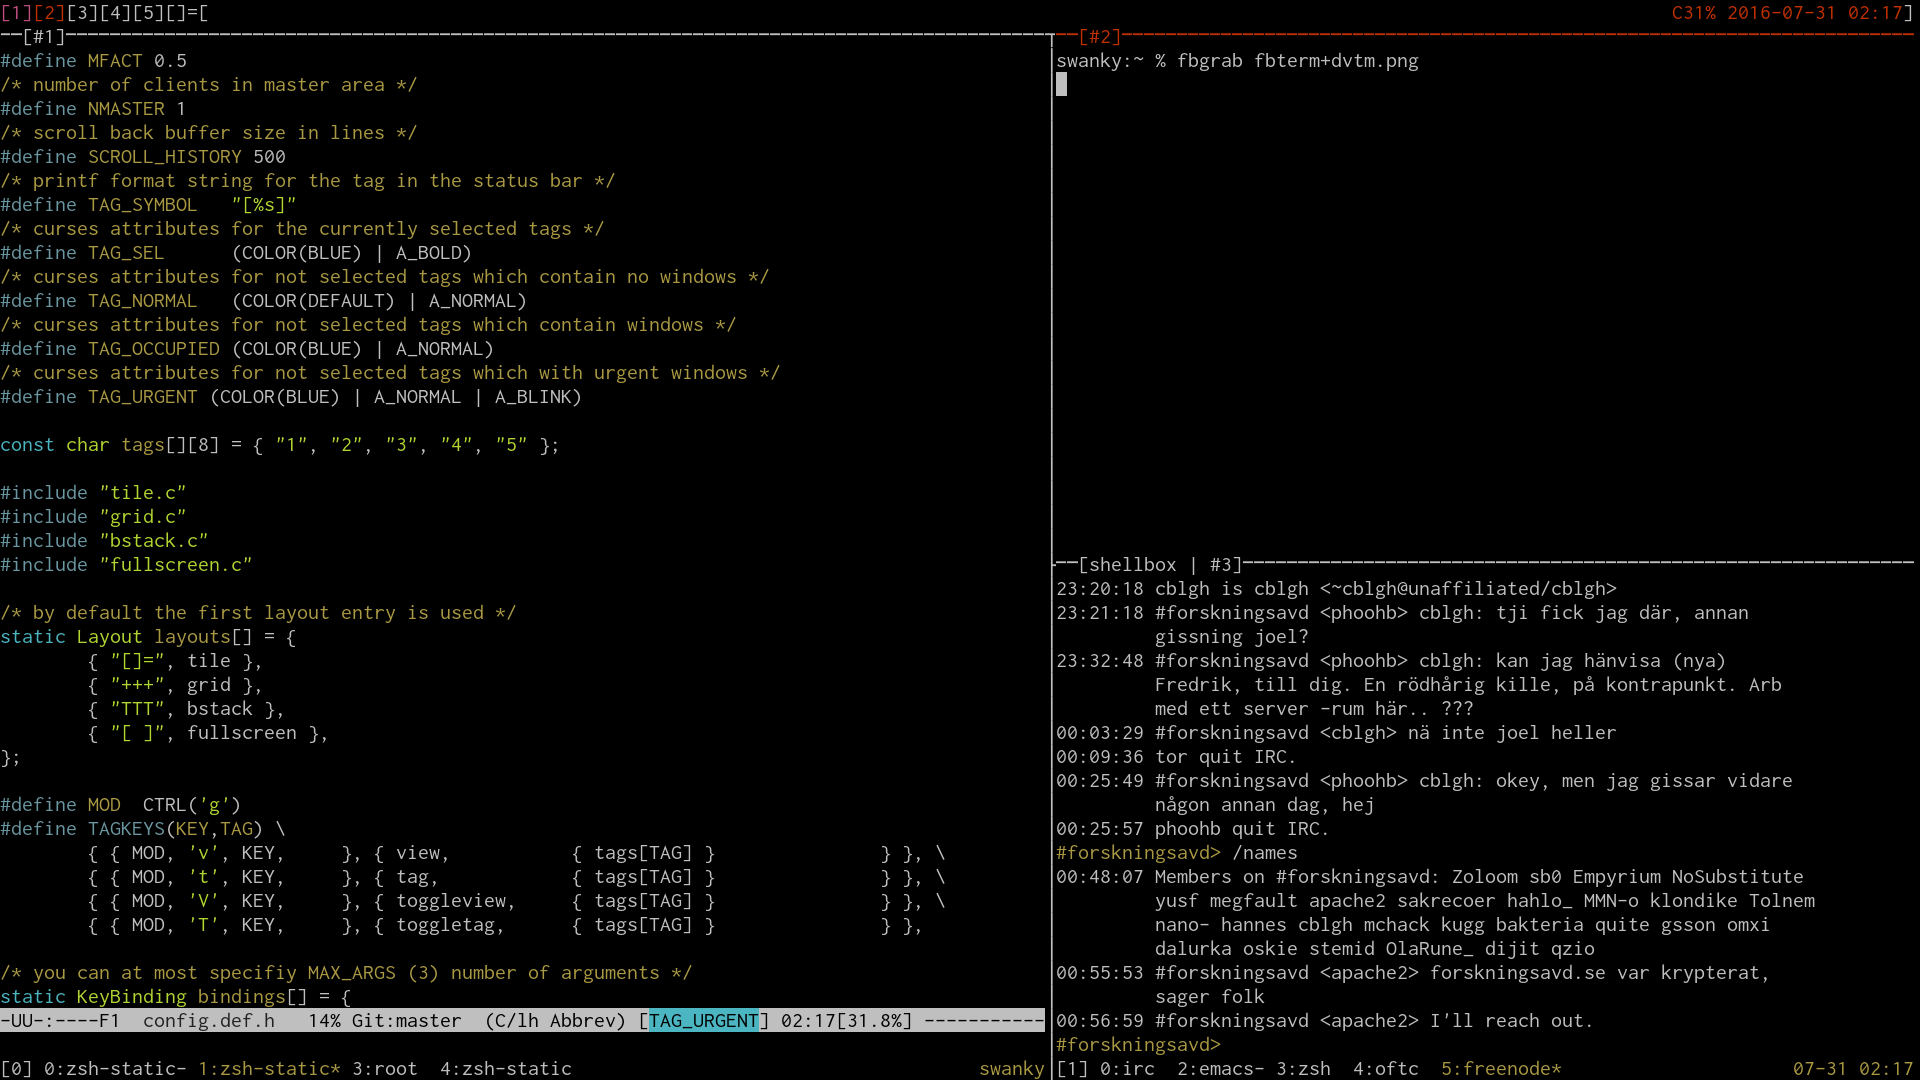Focus the shellbox #3 window title
This screenshot has height=1080, width=1920.
1160,565
